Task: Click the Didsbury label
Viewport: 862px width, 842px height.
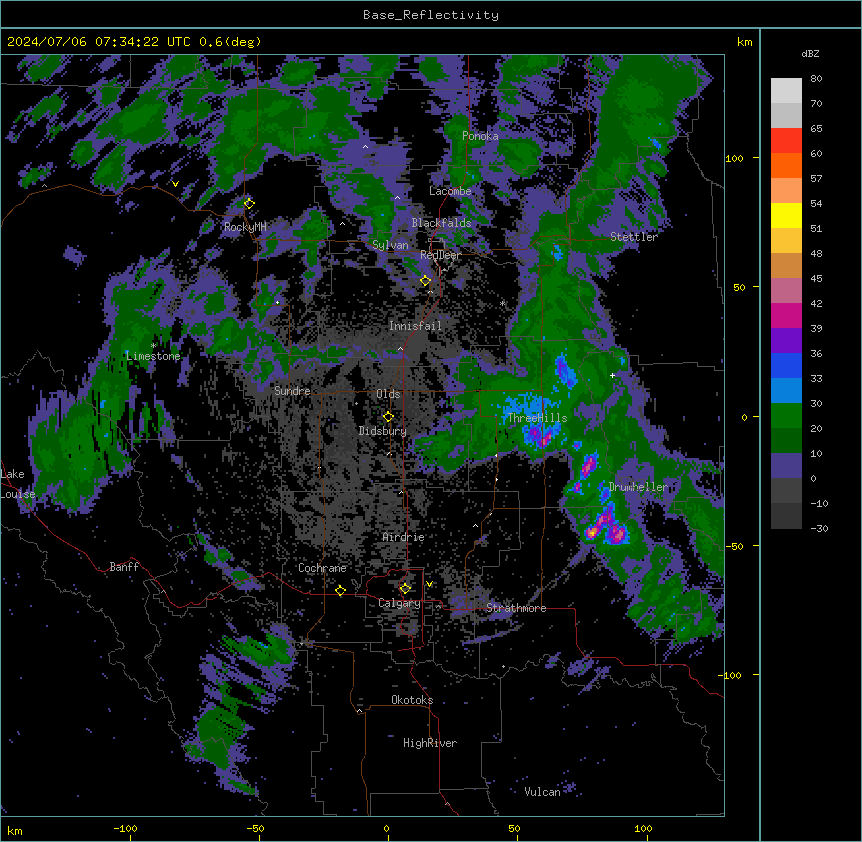Action: (x=383, y=431)
